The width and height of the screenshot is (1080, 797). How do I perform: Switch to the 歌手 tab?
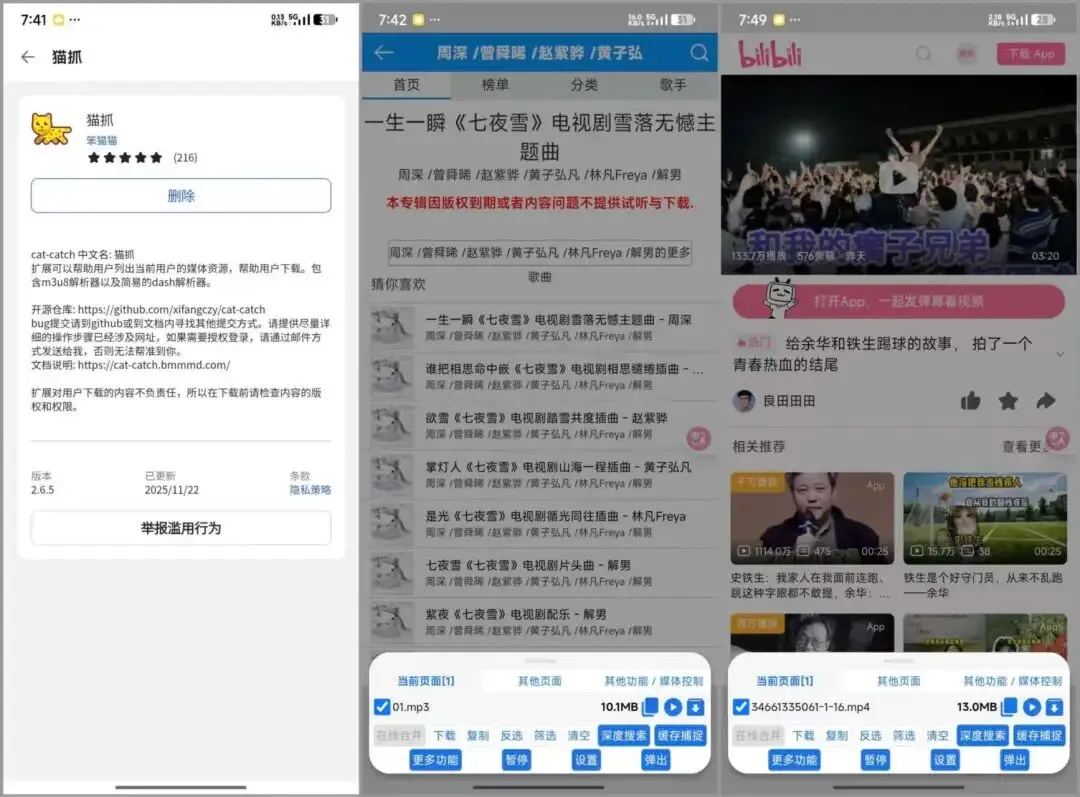pyautogui.click(x=673, y=85)
